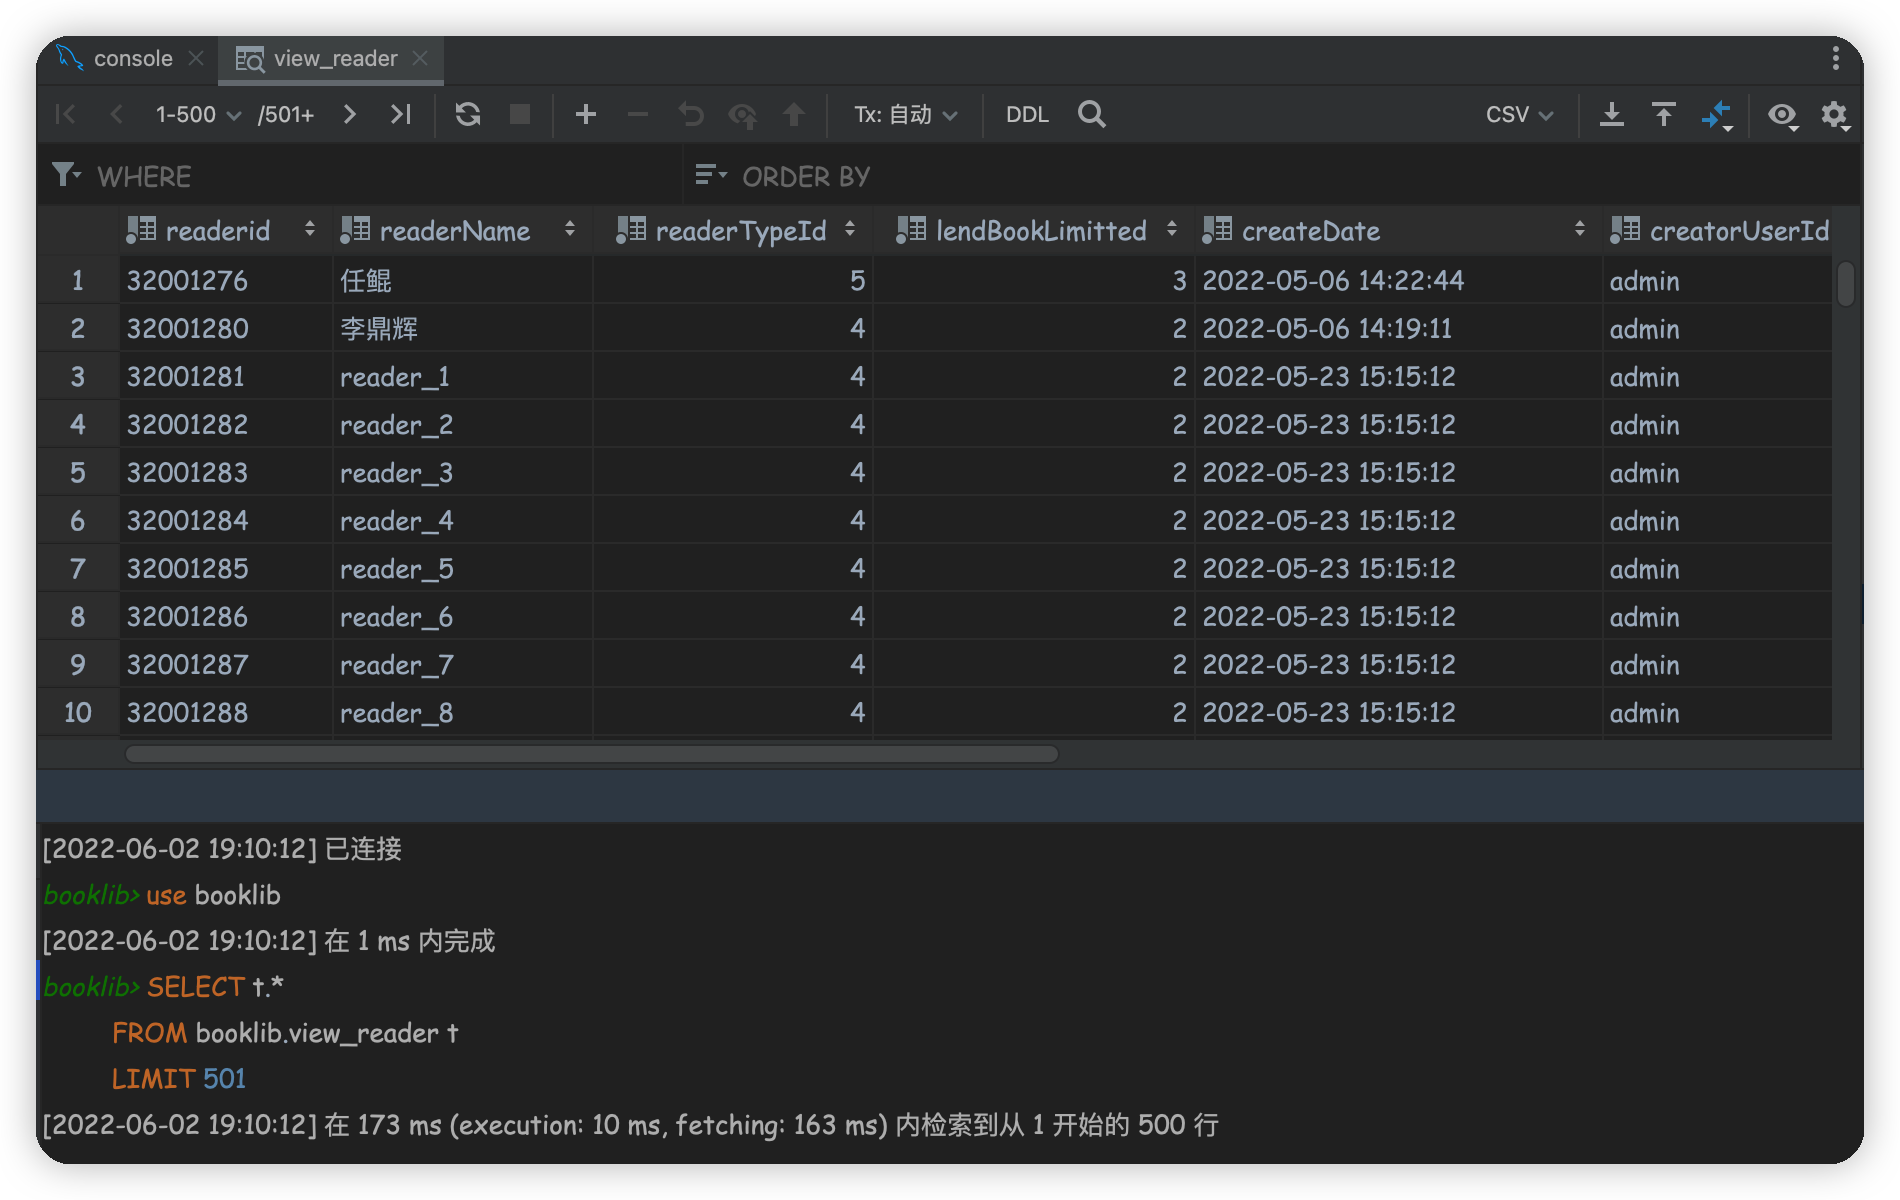
Task: Search in table with magnifier icon
Action: pyautogui.click(x=1092, y=114)
